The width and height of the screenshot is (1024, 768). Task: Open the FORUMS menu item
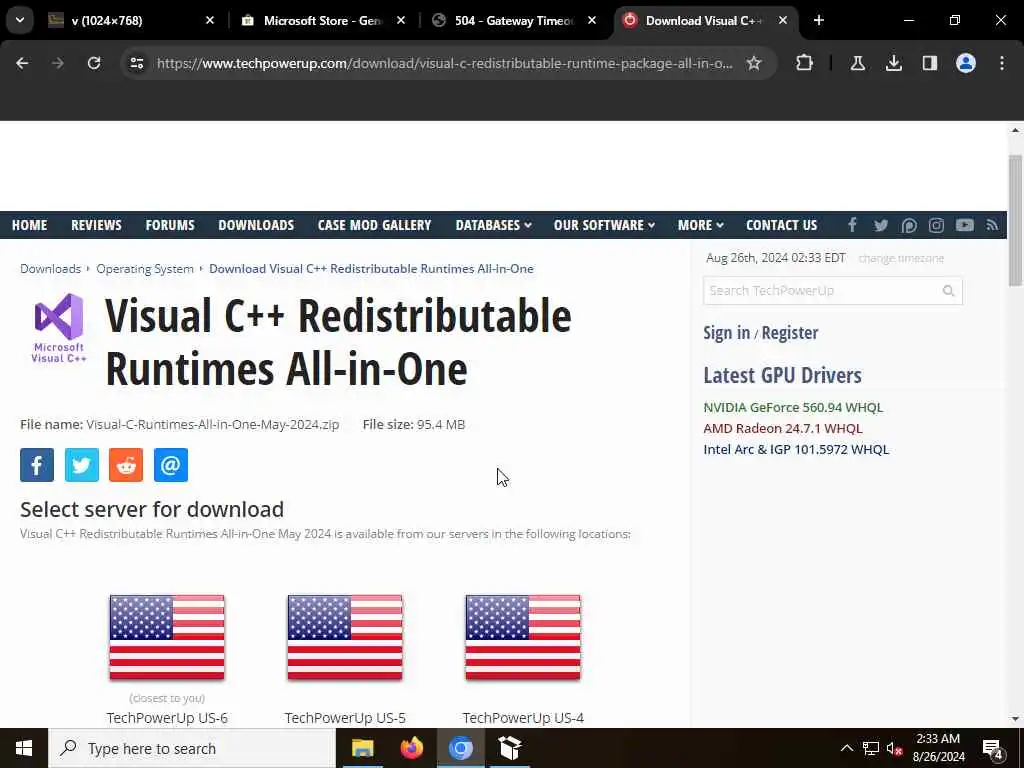170,225
